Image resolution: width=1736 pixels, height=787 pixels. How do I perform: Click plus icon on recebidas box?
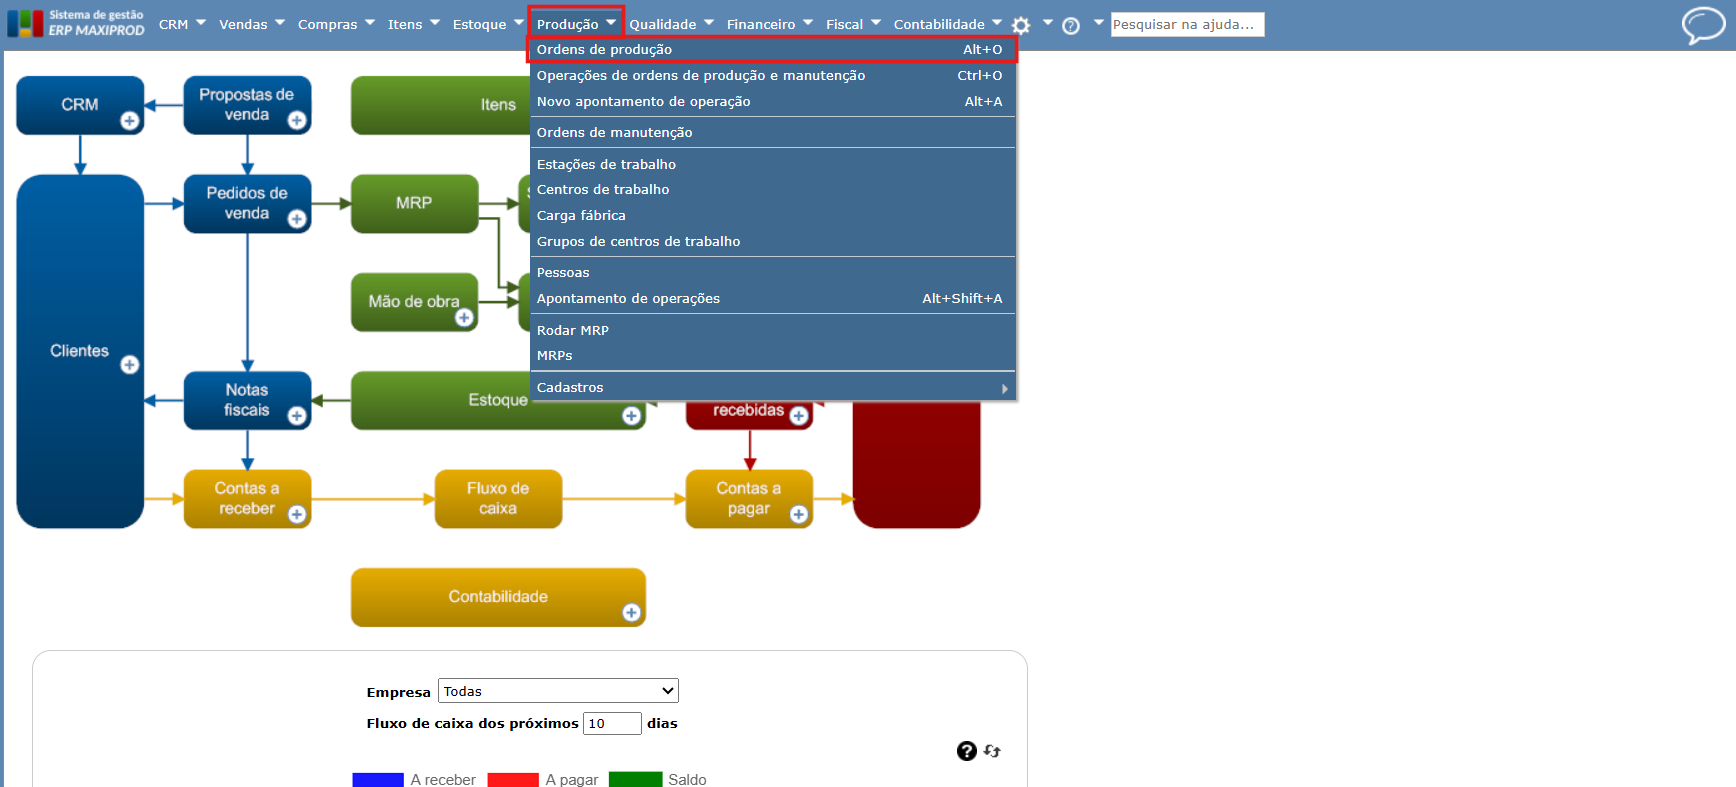(x=798, y=416)
